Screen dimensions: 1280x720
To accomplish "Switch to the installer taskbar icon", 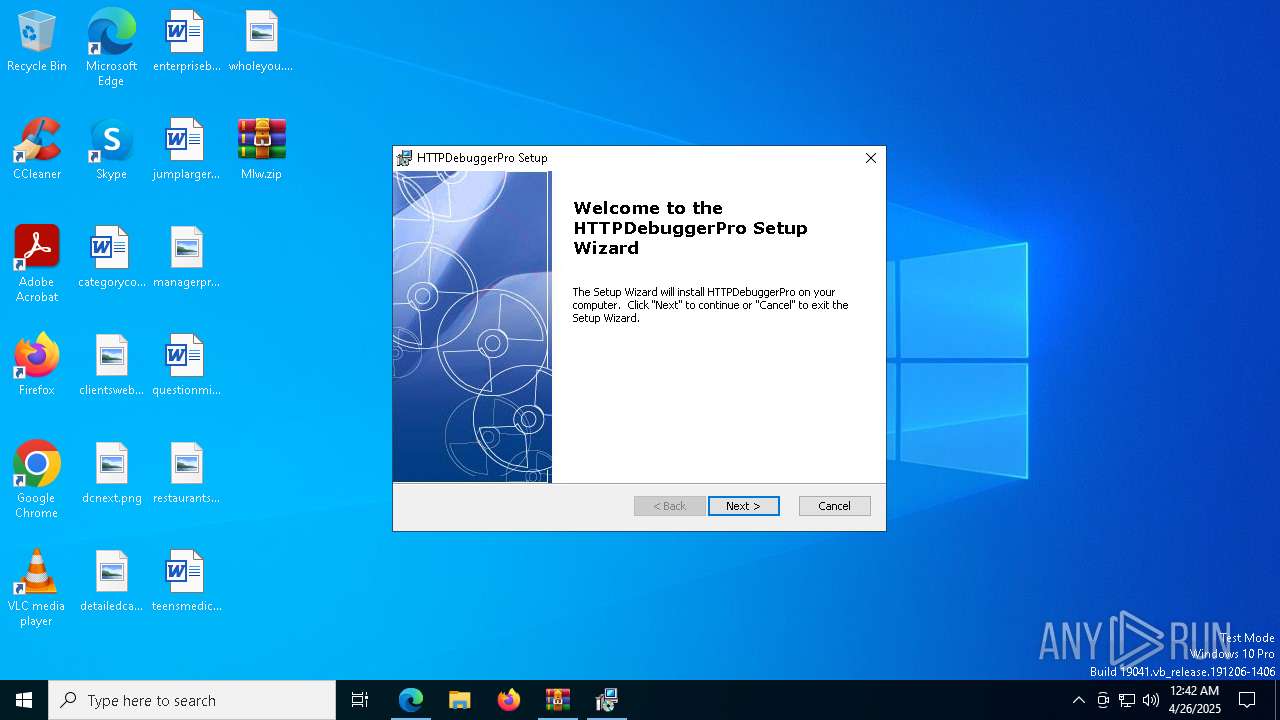I will pos(607,700).
